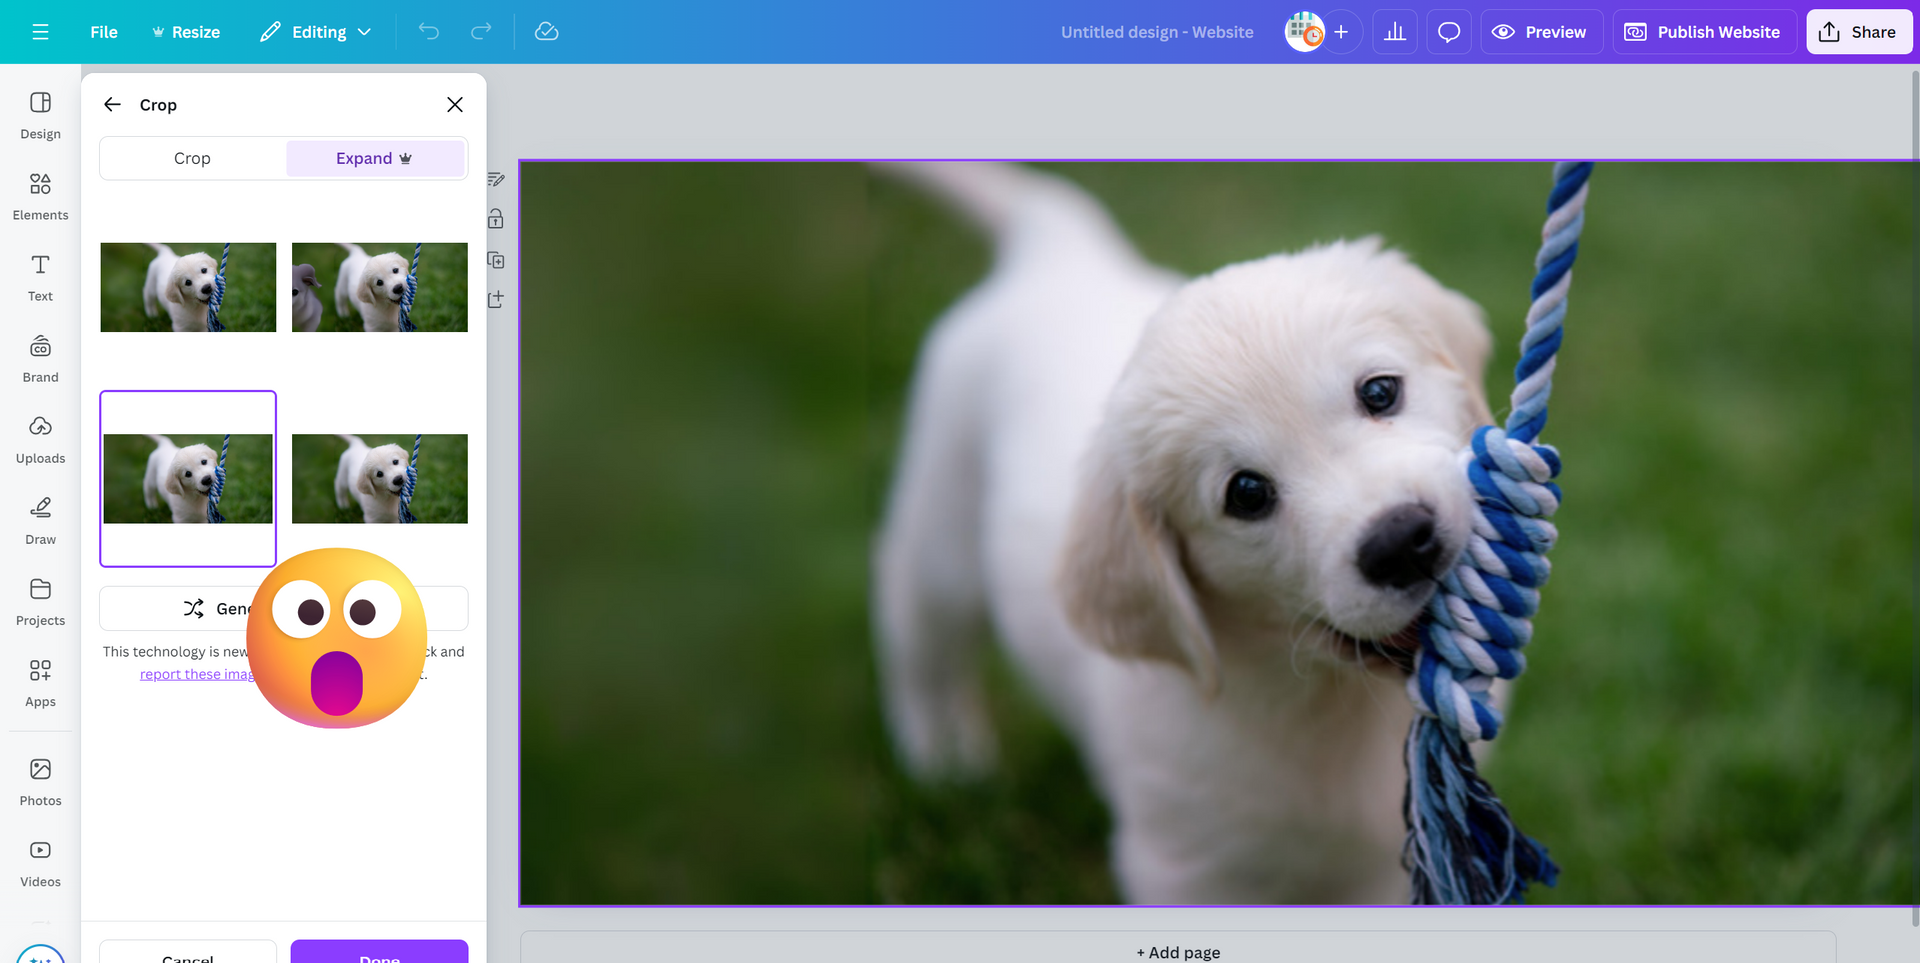The height and width of the screenshot is (963, 1920).
Task: Go back using Crop panel arrow
Action: pos(112,105)
